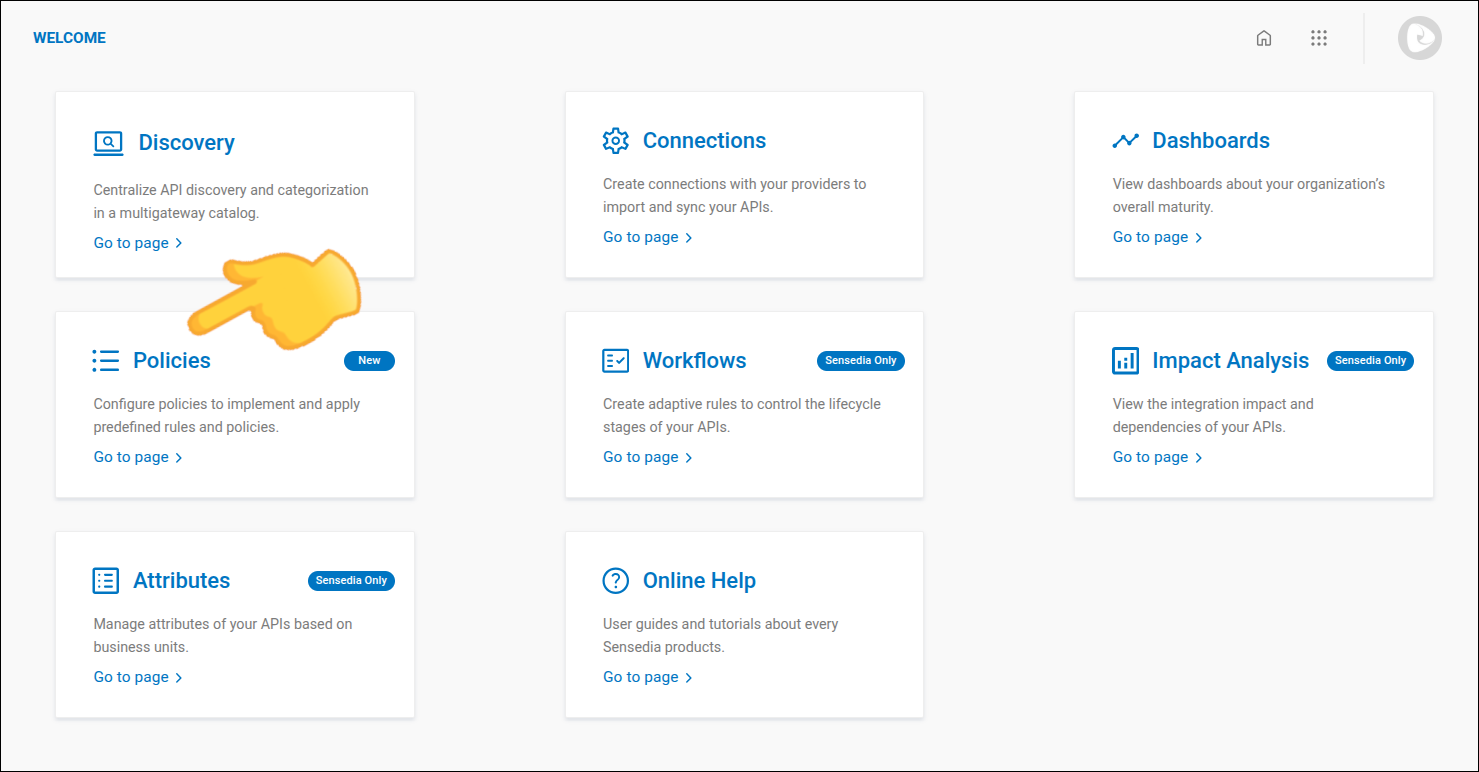Open the Policies page link
Image resolution: width=1479 pixels, height=772 pixels.
(x=131, y=456)
